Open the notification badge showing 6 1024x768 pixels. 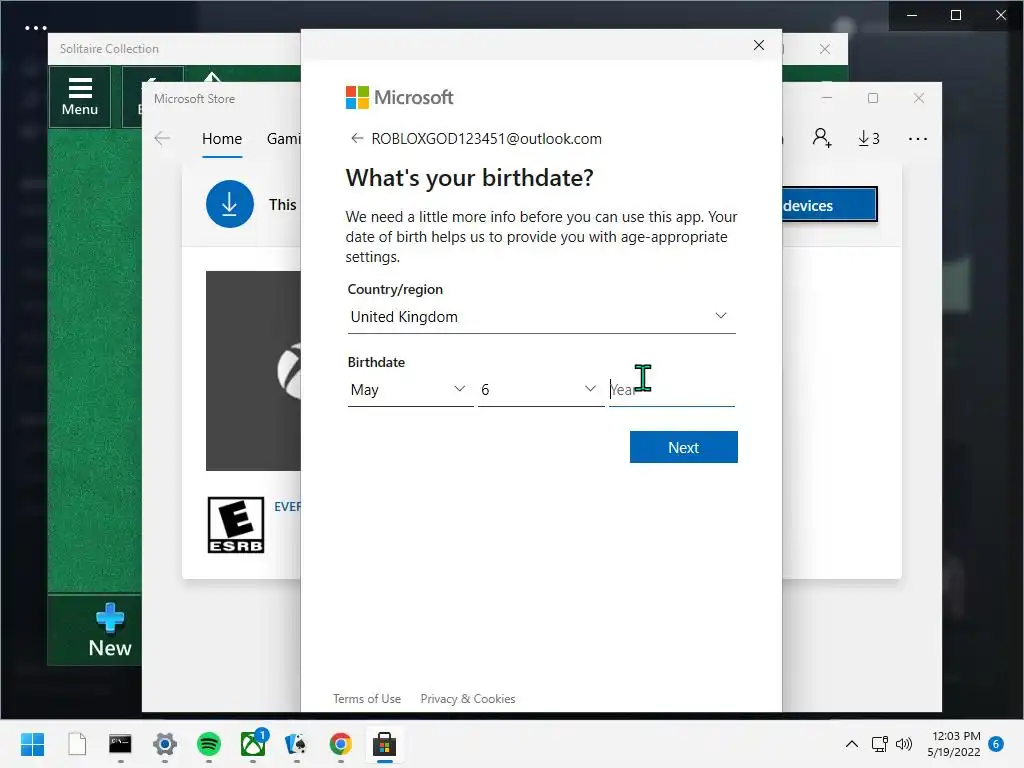(x=996, y=744)
